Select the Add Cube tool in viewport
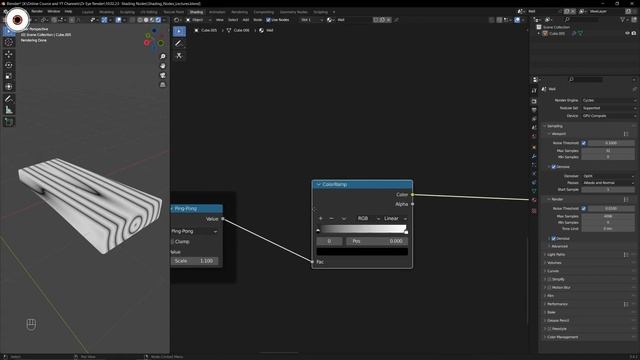640x360 pixels. coord(9,122)
